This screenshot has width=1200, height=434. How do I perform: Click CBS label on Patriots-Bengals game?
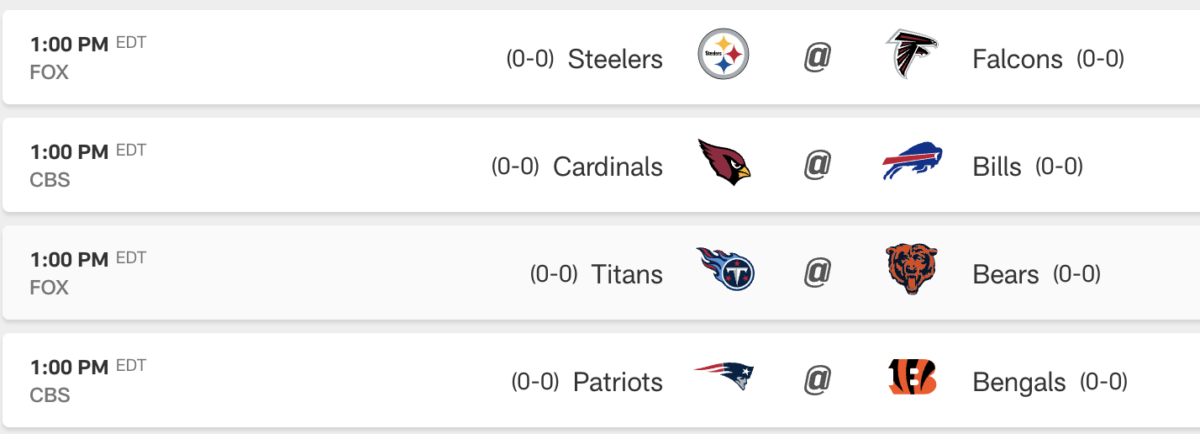point(50,395)
